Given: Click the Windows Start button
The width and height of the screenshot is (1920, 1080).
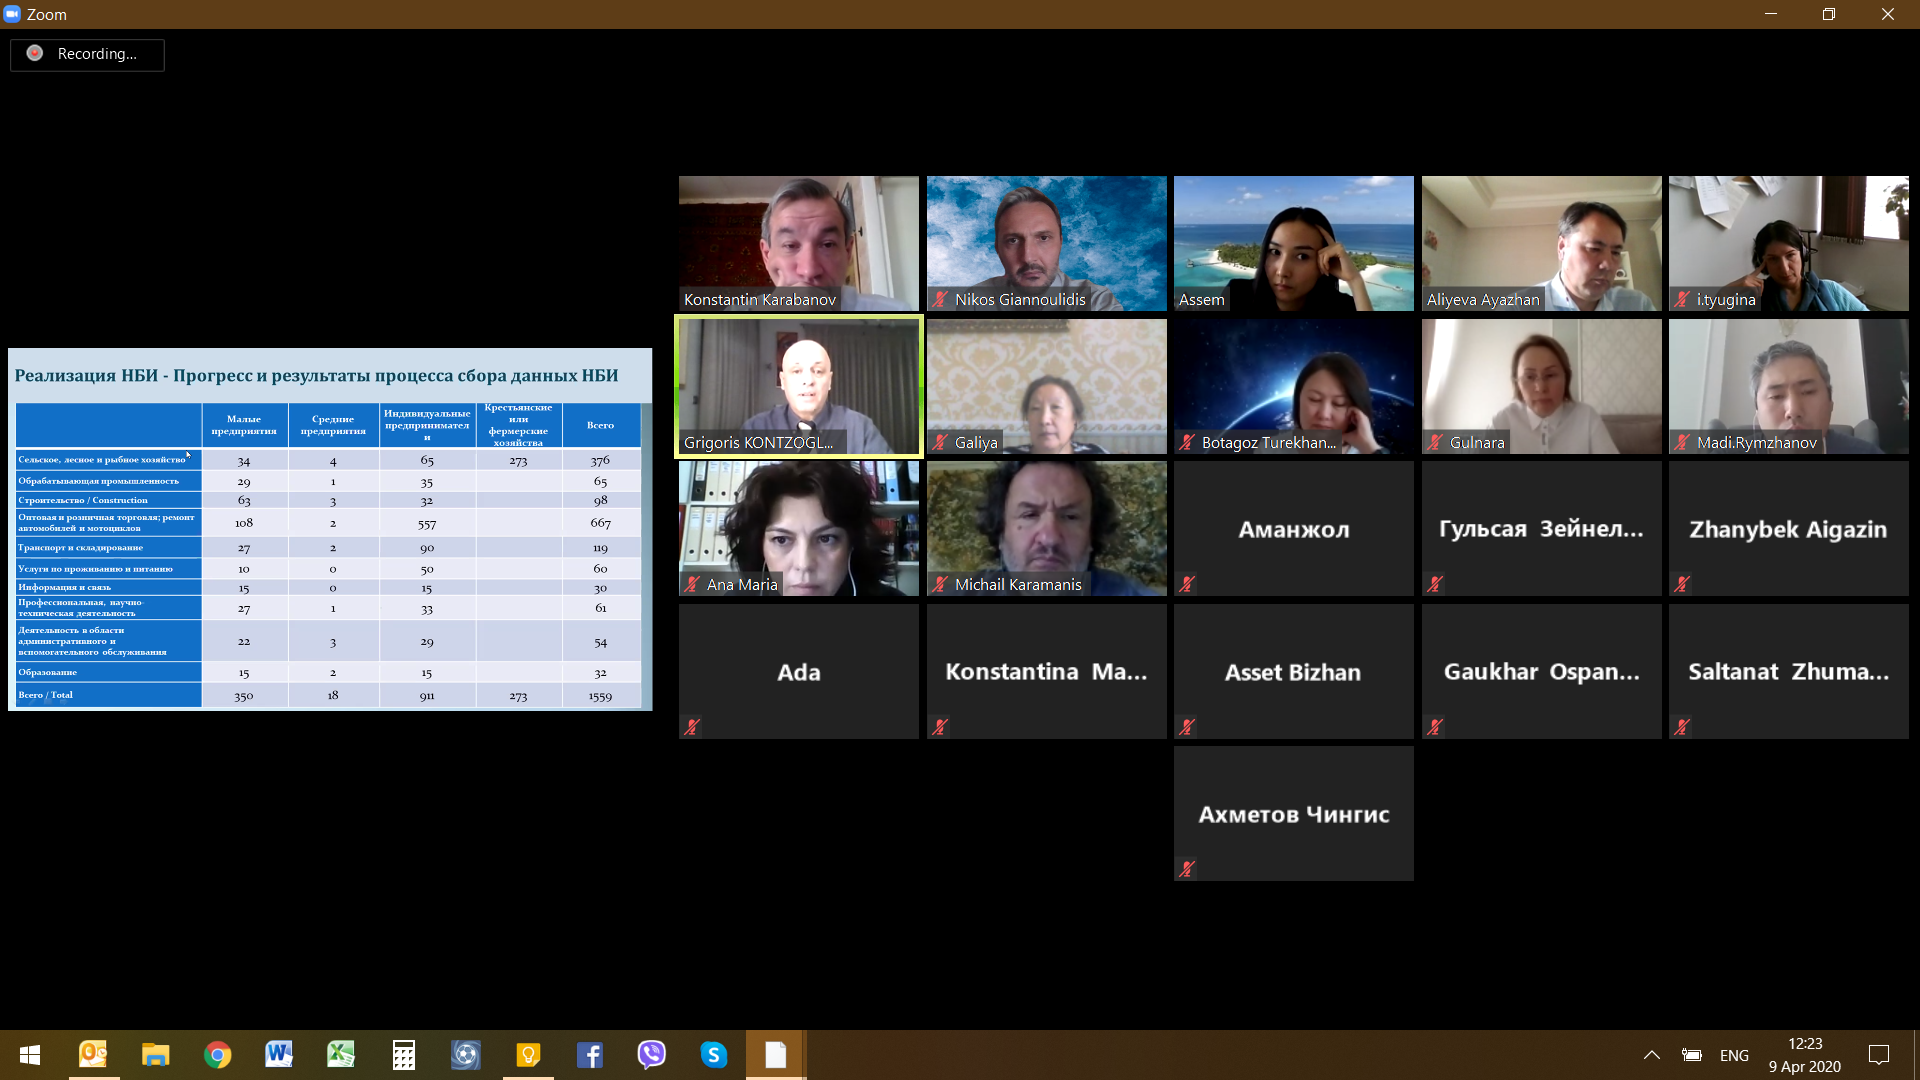Looking at the screenshot, I should point(30,1055).
